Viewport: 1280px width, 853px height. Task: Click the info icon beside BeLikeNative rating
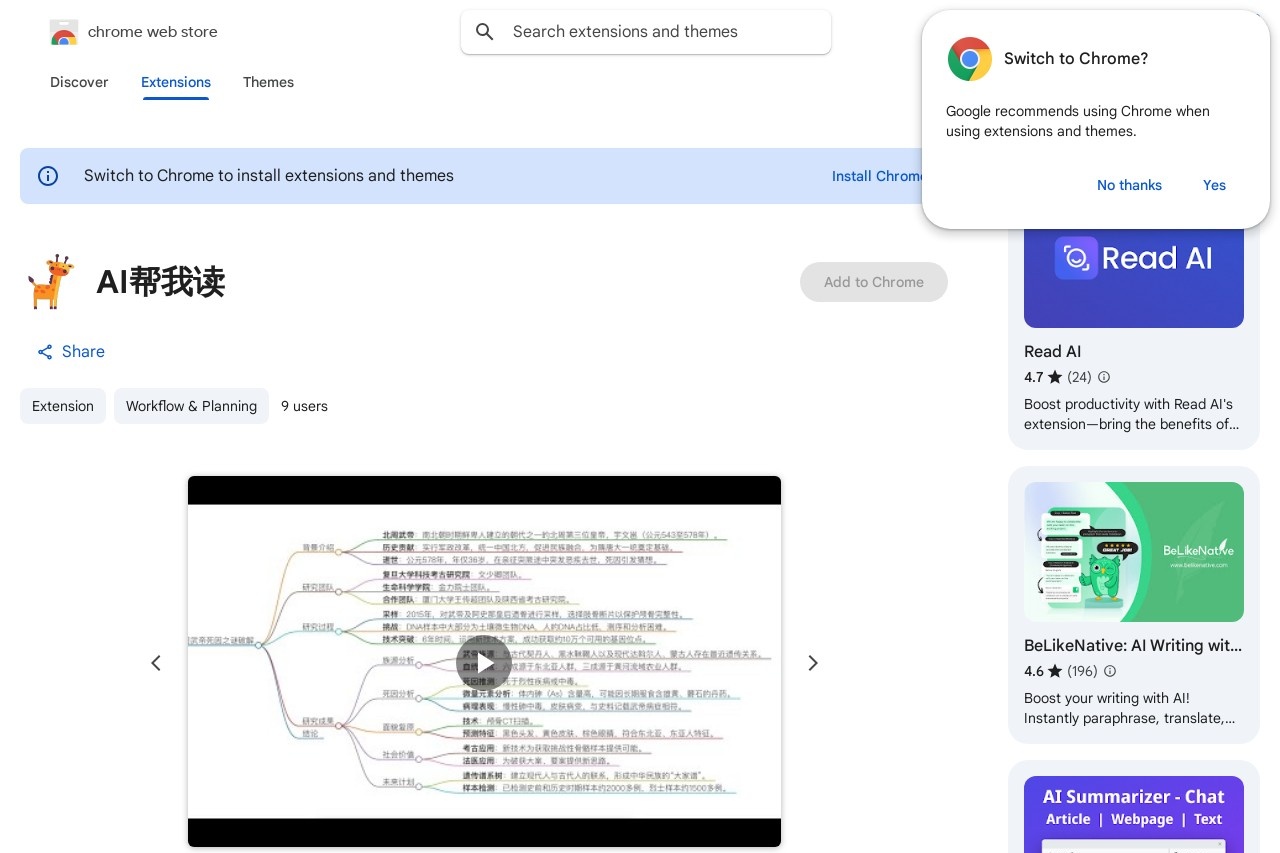point(1110,671)
